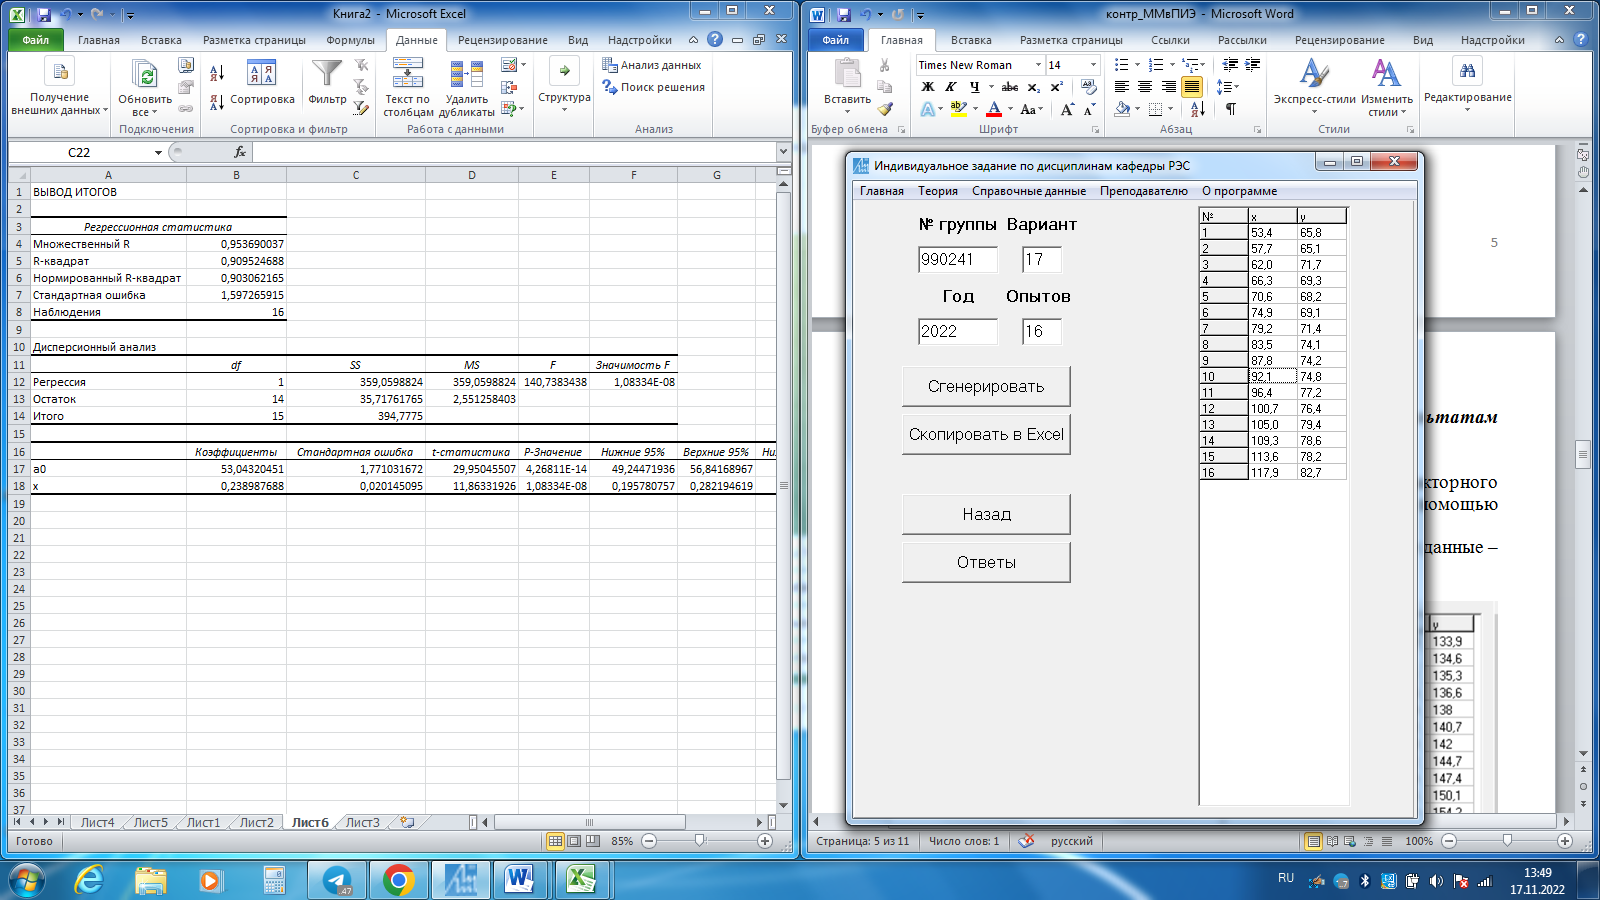Open Преподавателю menu in the РЭС program
This screenshot has width=1600, height=900.
(x=1144, y=191)
